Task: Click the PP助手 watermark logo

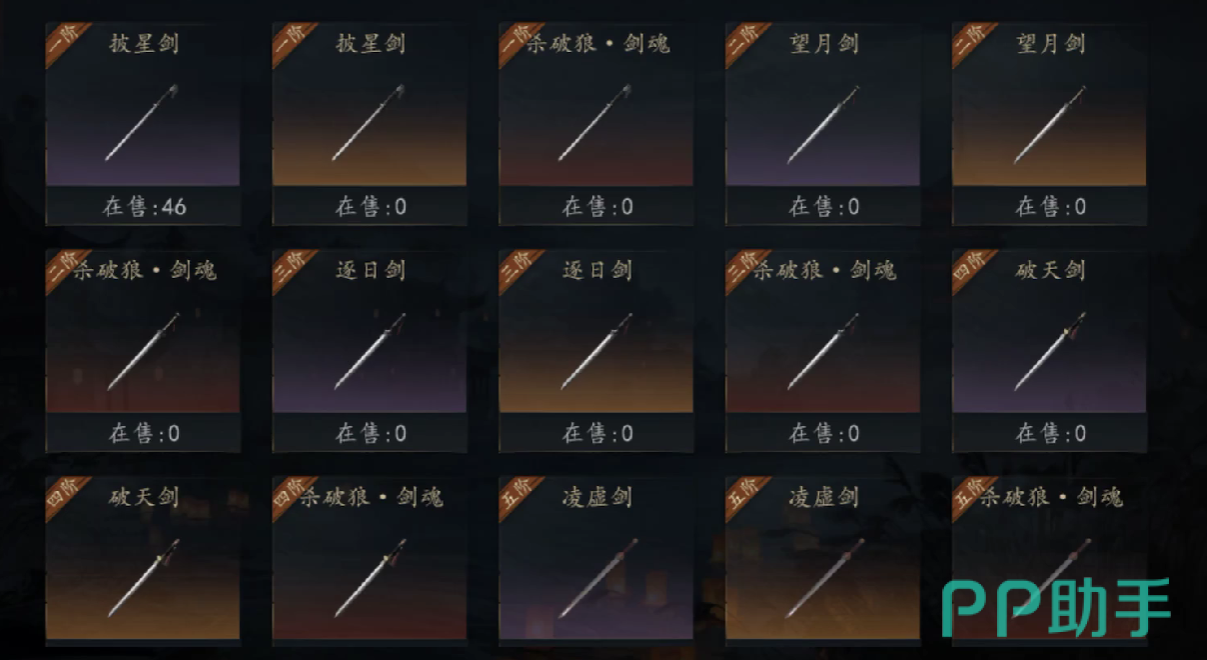Action: (x=1056, y=608)
